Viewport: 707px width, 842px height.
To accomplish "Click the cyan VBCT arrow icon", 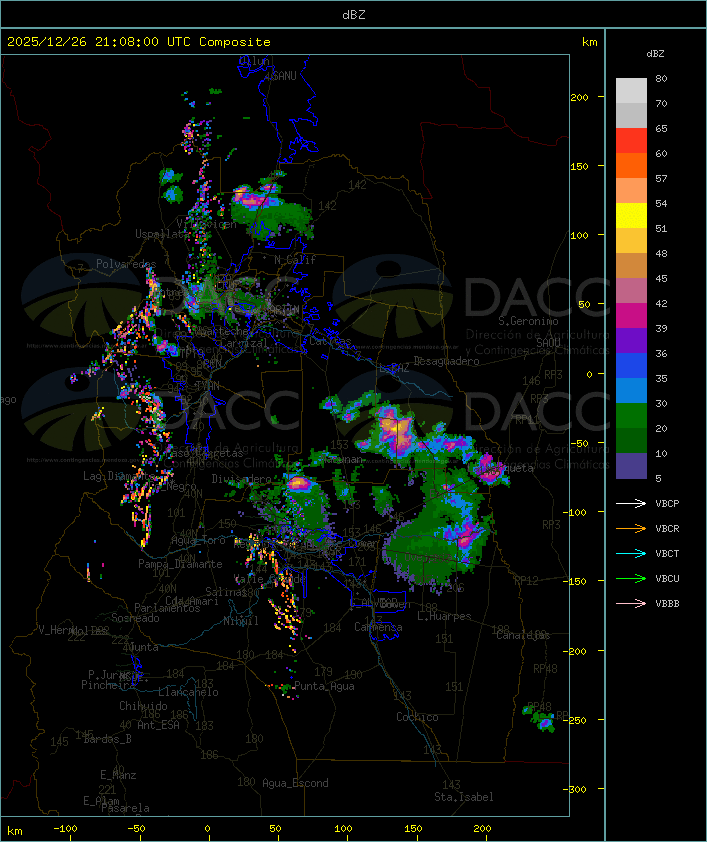I will (x=631, y=553).
